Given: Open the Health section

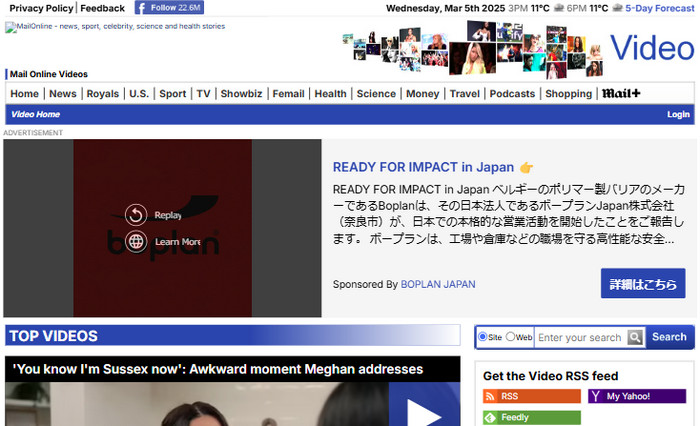Looking at the screenshot, I should [x=330, y=94].
